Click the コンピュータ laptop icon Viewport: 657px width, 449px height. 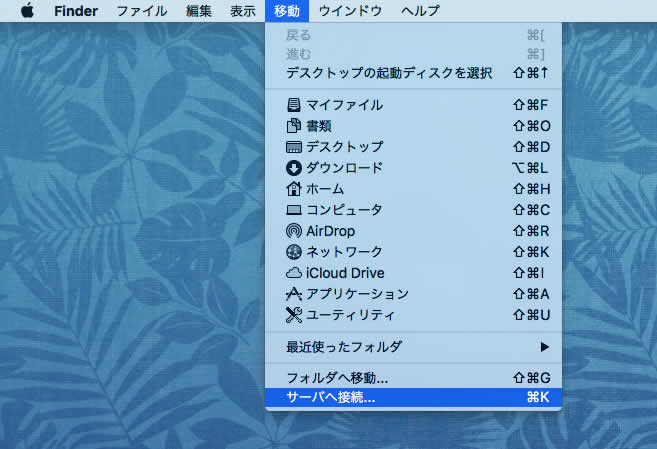tap(294, 210)
